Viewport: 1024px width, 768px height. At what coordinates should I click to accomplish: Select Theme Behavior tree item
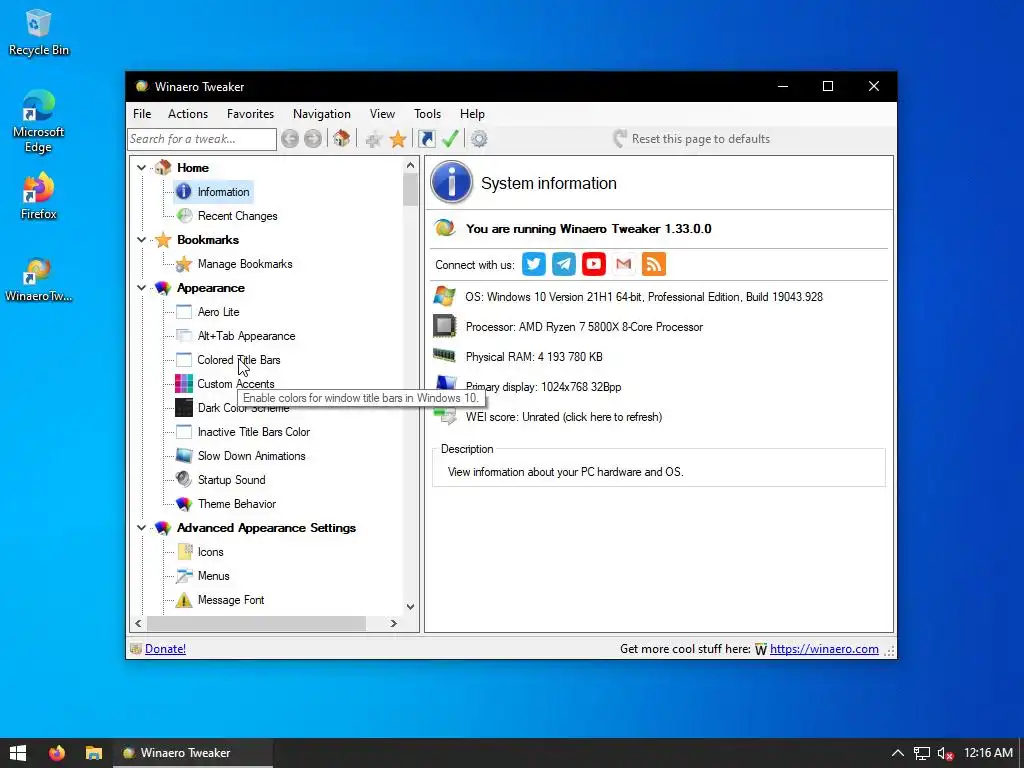(236, 504)
